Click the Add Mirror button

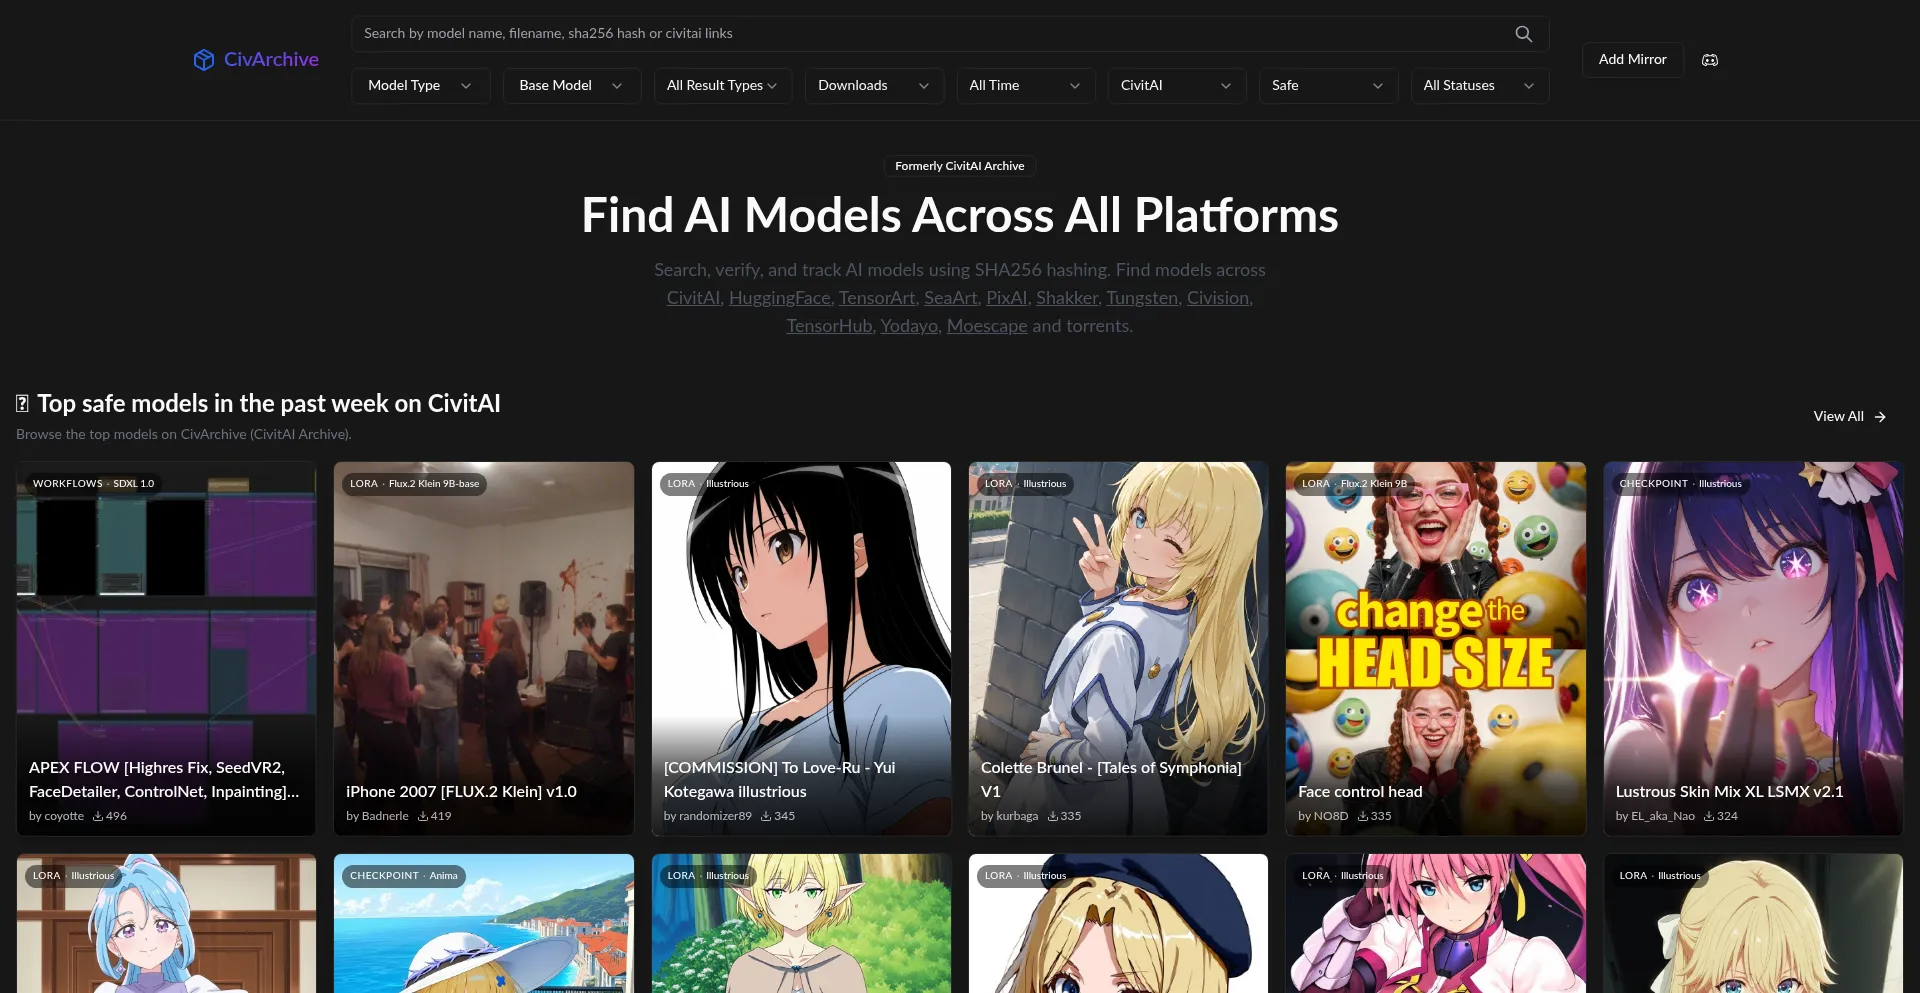(1632, 60)
